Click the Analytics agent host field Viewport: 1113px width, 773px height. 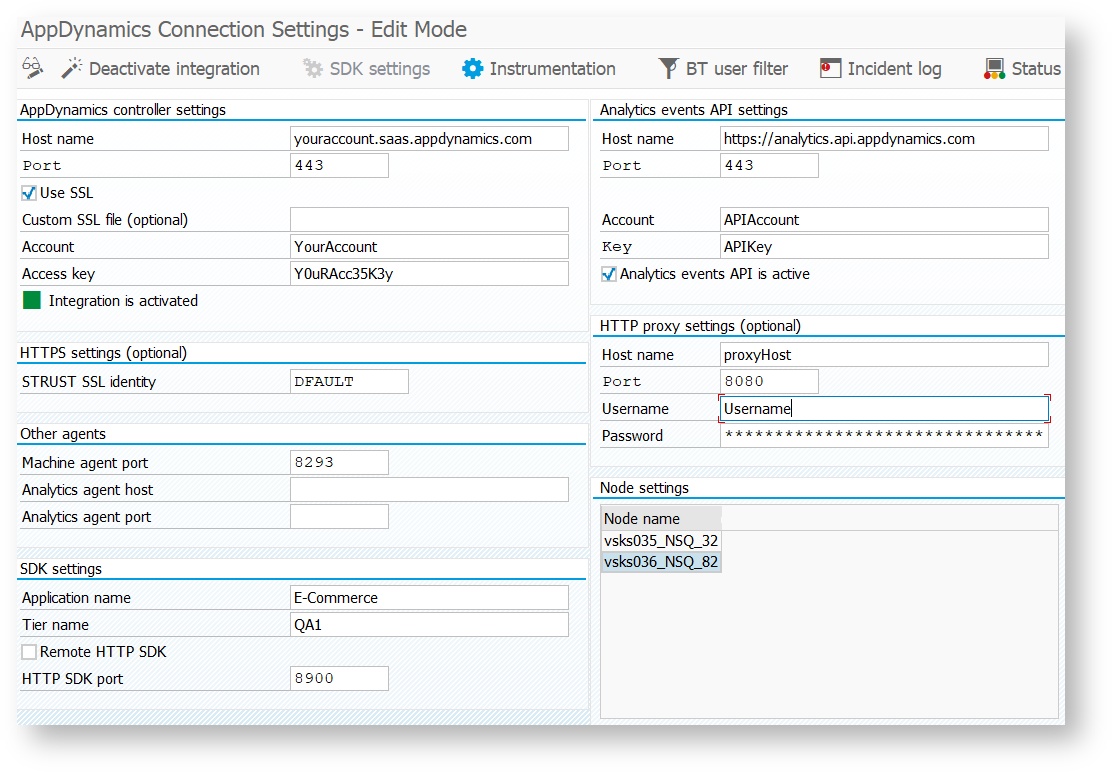click(429, 489)
